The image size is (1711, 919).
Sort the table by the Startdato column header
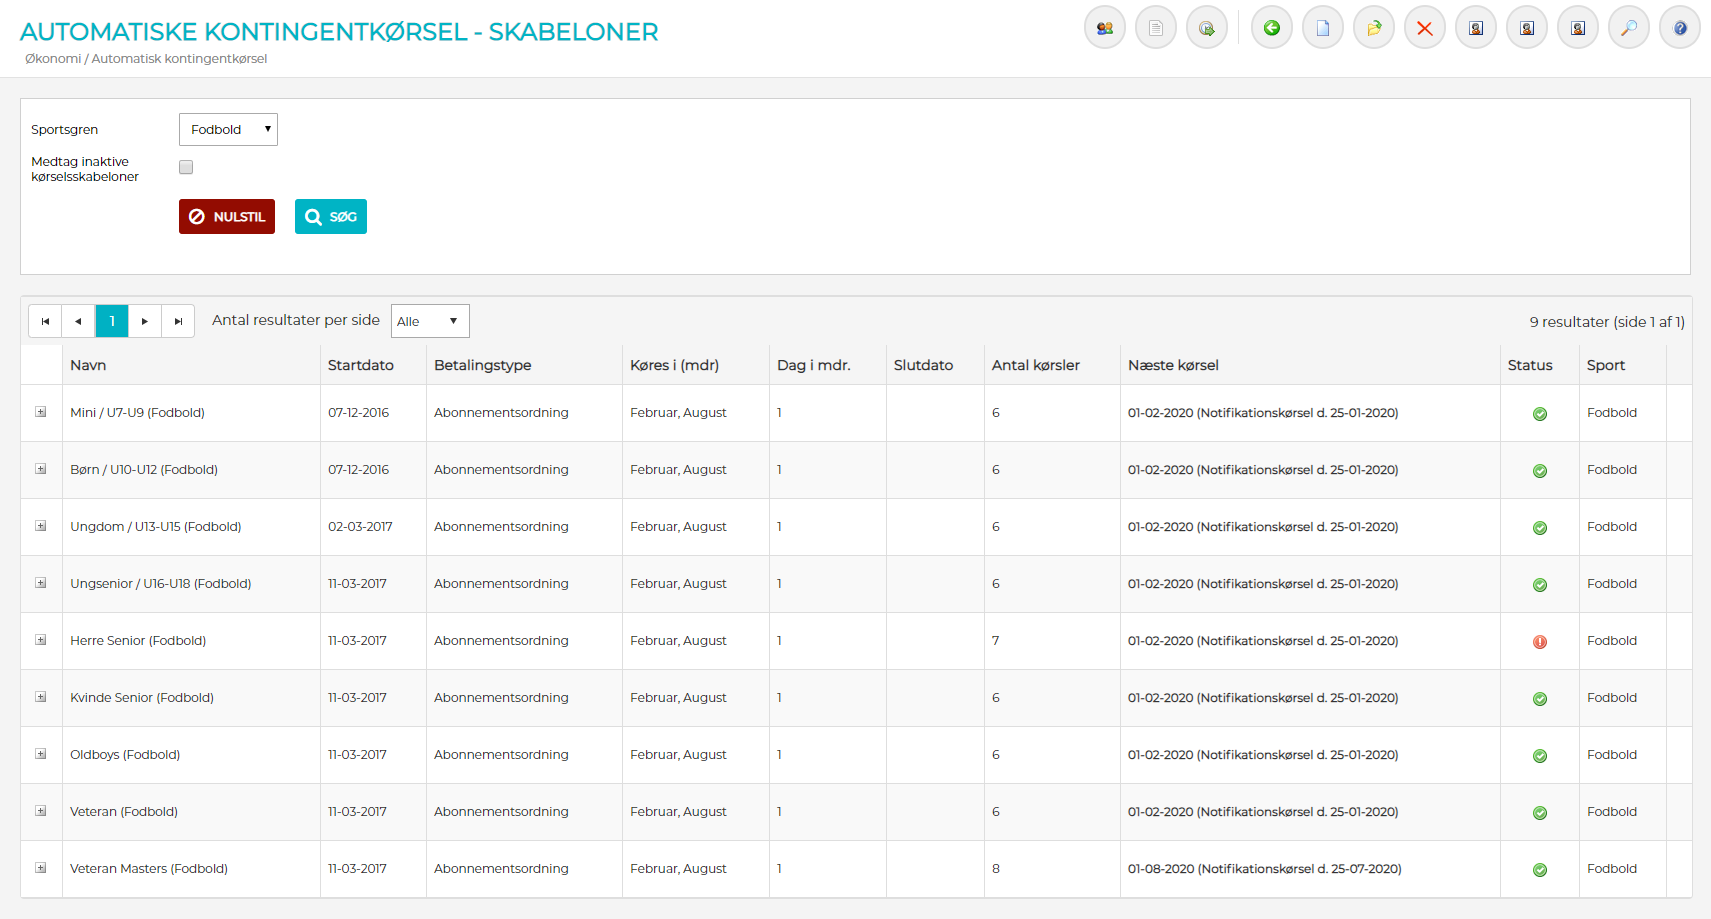[x=361, y=365]
